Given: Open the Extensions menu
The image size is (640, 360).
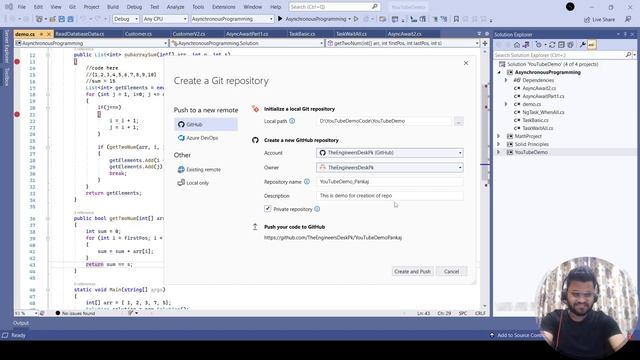Looking at the screenshot, I should [223, 7].
